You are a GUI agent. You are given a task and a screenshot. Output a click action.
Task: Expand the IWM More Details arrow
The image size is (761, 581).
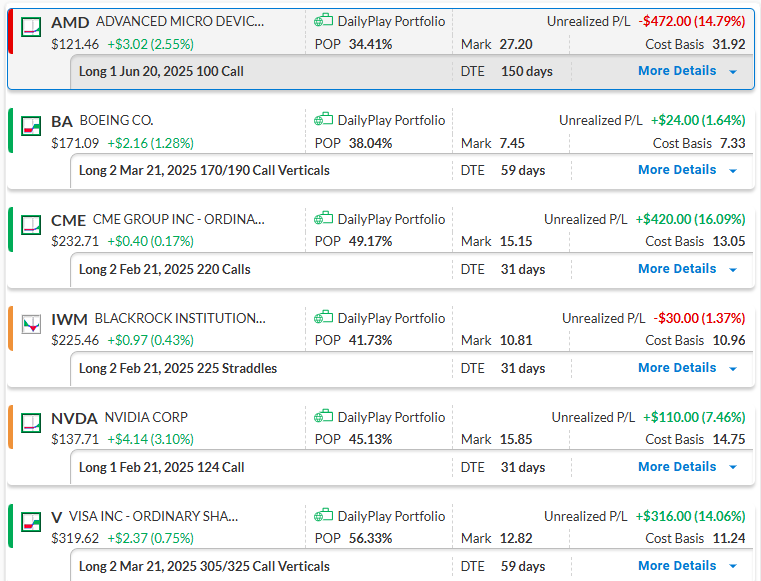pyautogui.click(x=733, y=369)
